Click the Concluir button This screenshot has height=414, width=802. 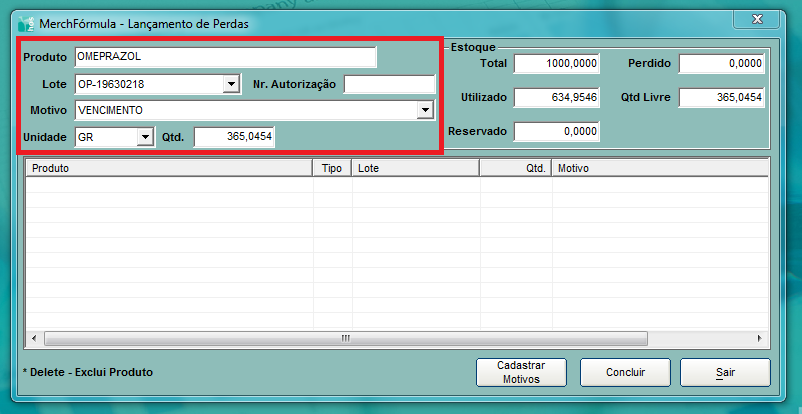coord(625,372)
